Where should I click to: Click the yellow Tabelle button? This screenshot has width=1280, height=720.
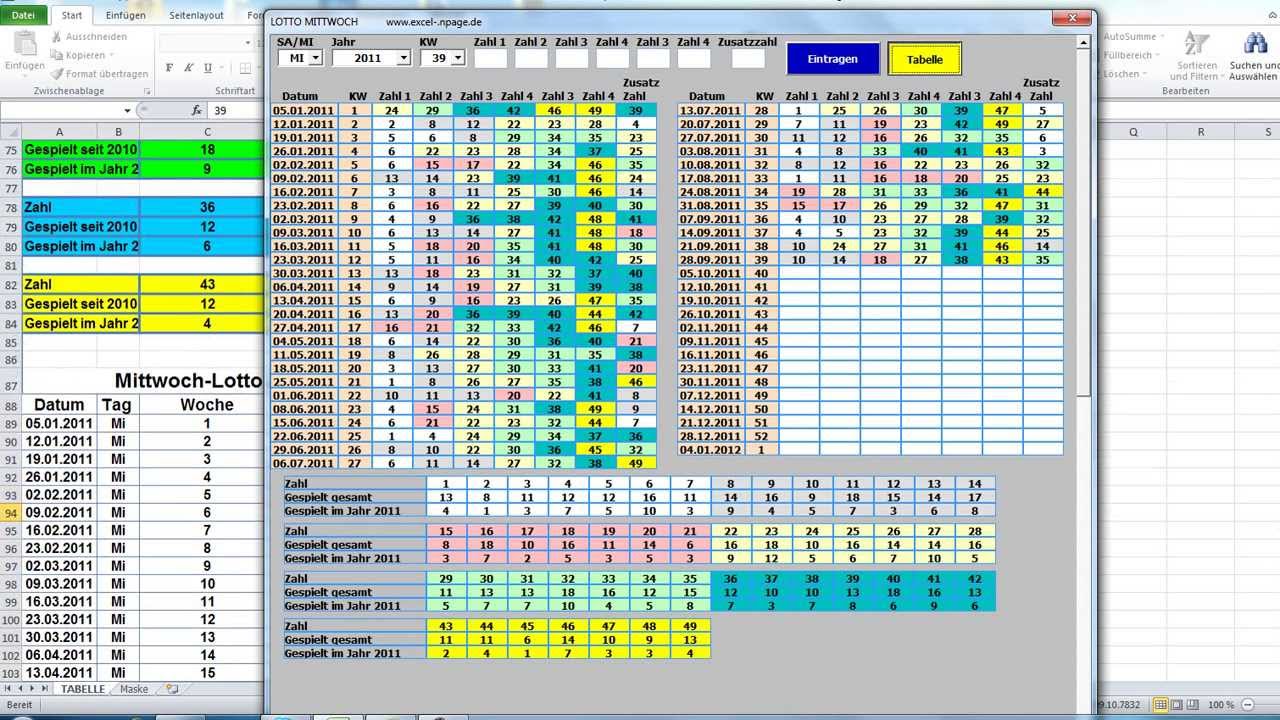pos(925,59)
